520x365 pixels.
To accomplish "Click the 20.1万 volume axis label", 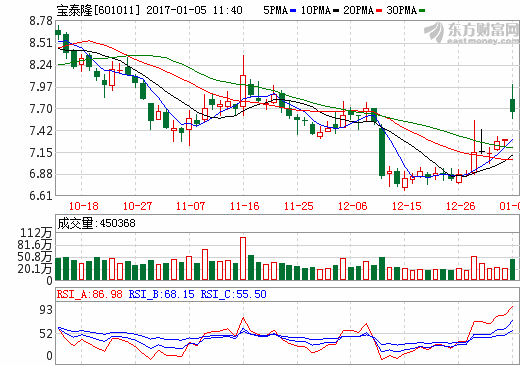I will 35,269.
